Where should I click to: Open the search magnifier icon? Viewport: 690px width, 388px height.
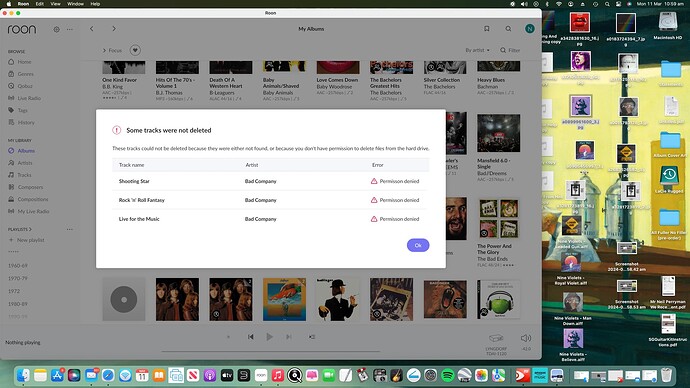[508, 29]
